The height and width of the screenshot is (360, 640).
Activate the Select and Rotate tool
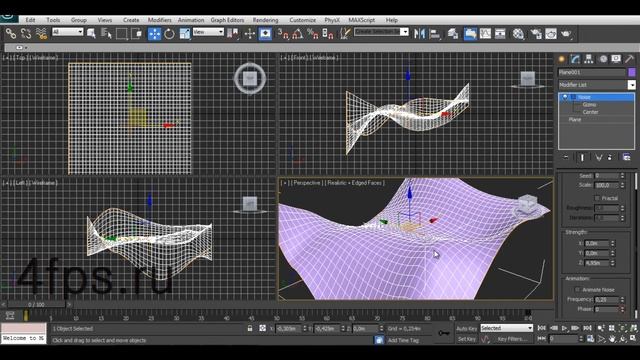click(169, 33)
